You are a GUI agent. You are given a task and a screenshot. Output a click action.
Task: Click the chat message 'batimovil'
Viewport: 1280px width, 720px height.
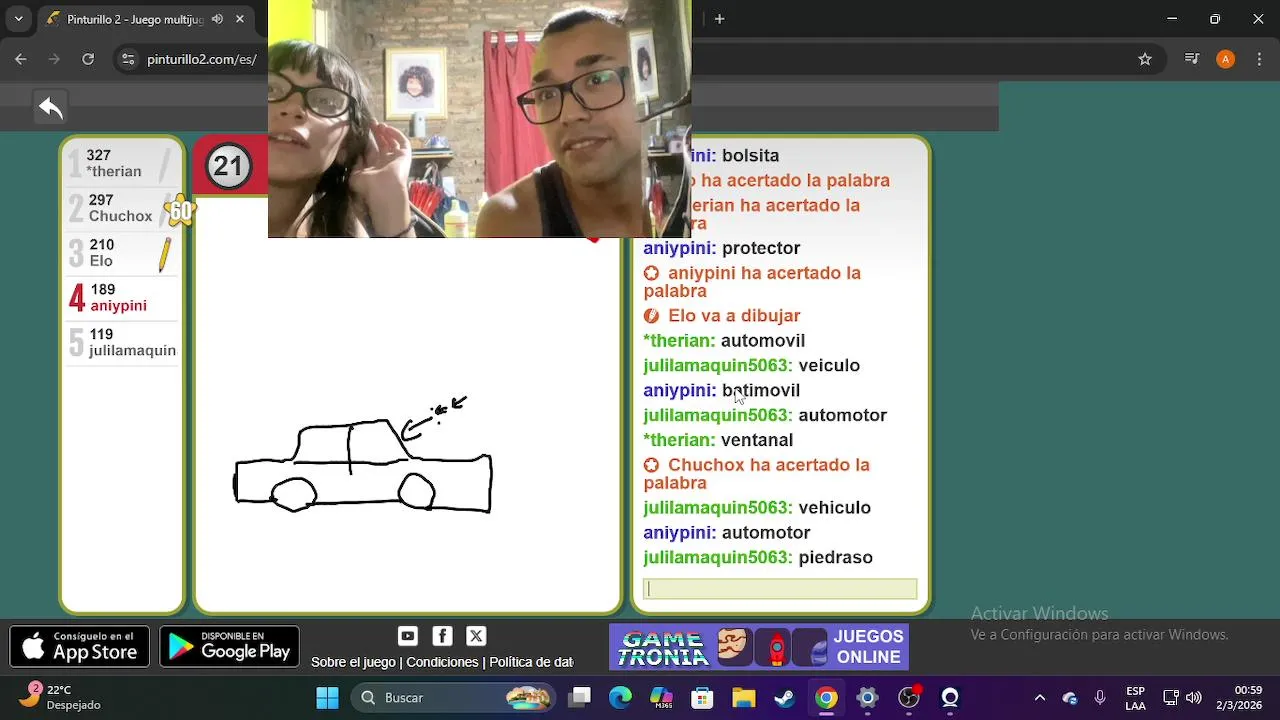click(x=761, y=391)
